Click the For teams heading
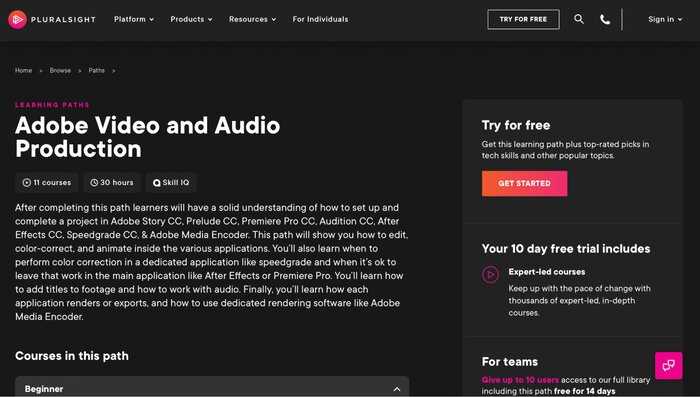The width and height of the screenshot is (700, 397). 509,362
